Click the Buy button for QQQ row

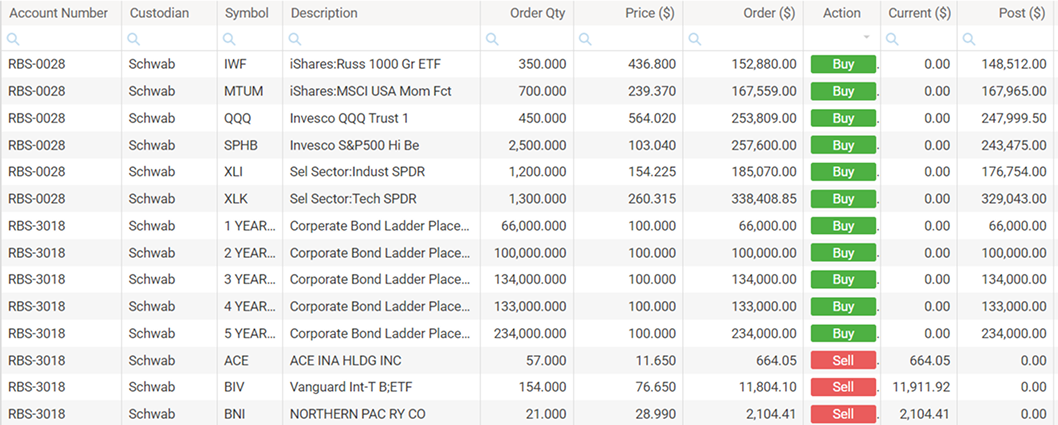[x=843, y=118]
